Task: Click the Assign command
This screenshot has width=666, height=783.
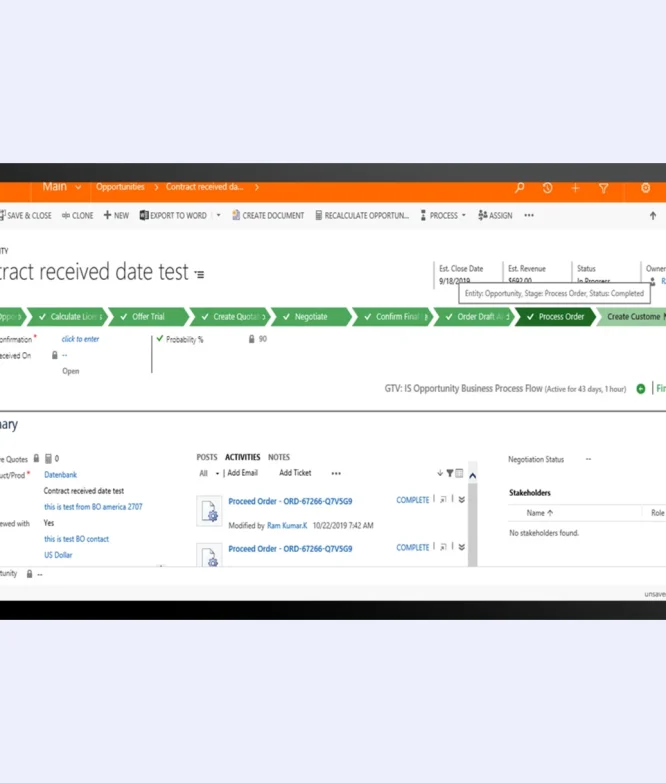Action: [x=495, y=215]
